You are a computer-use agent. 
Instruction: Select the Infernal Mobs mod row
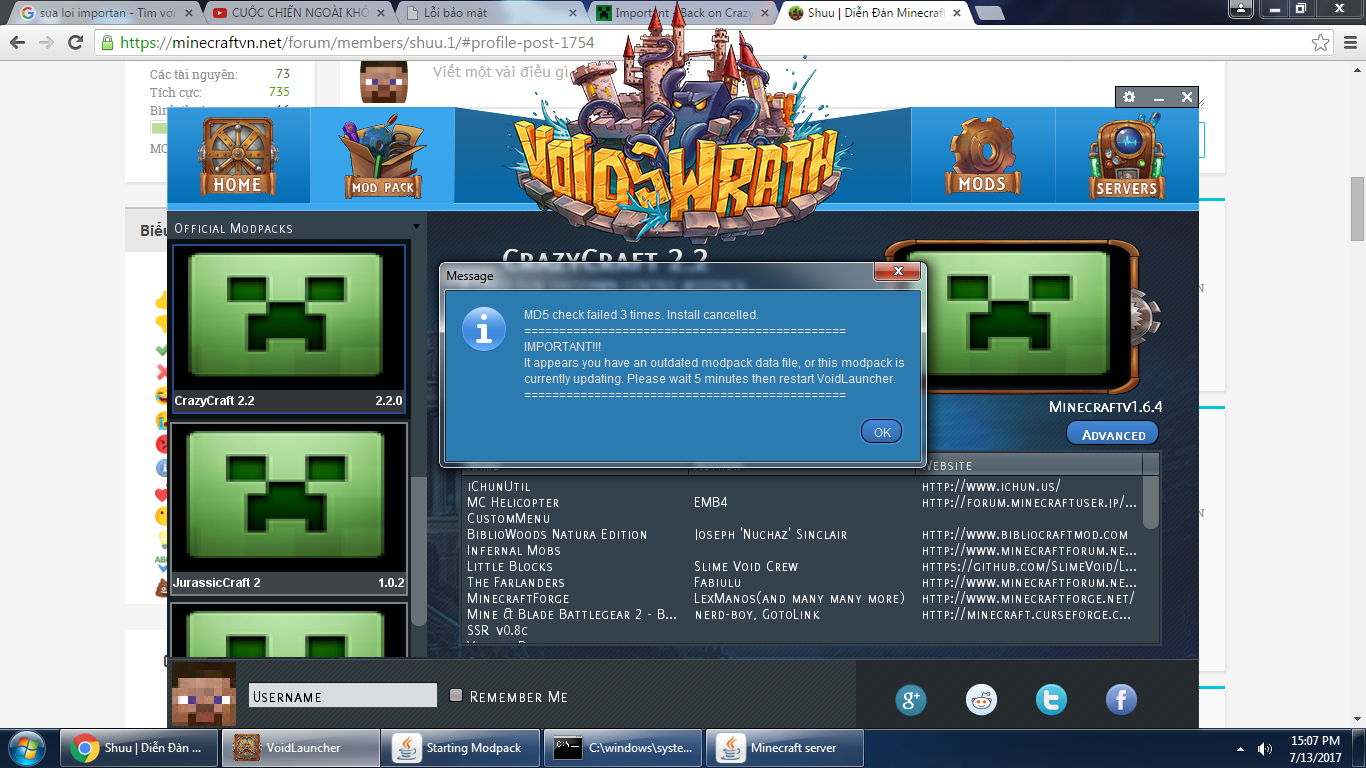pyautogui.click(x=804, y=550)
